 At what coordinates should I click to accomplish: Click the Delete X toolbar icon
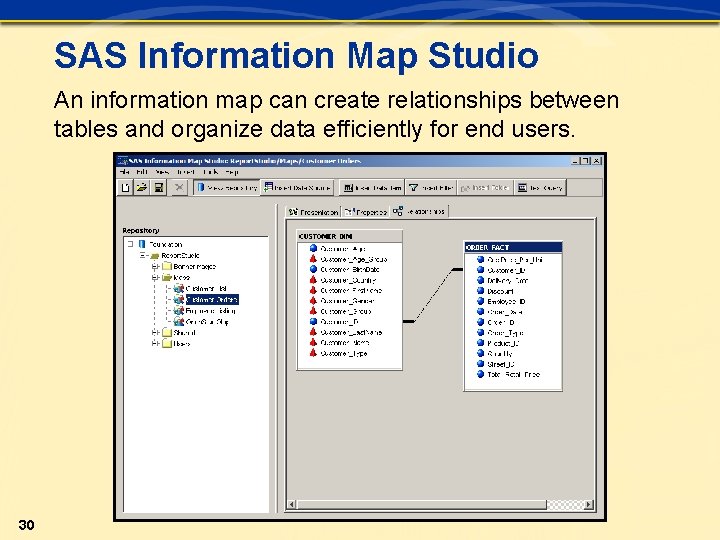pos(179,187)
